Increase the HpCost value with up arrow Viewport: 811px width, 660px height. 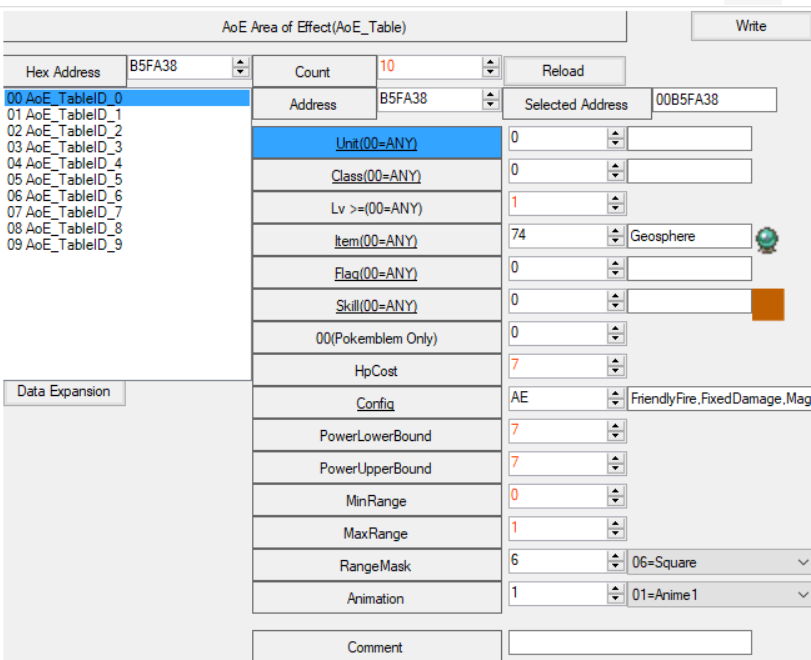615,361
